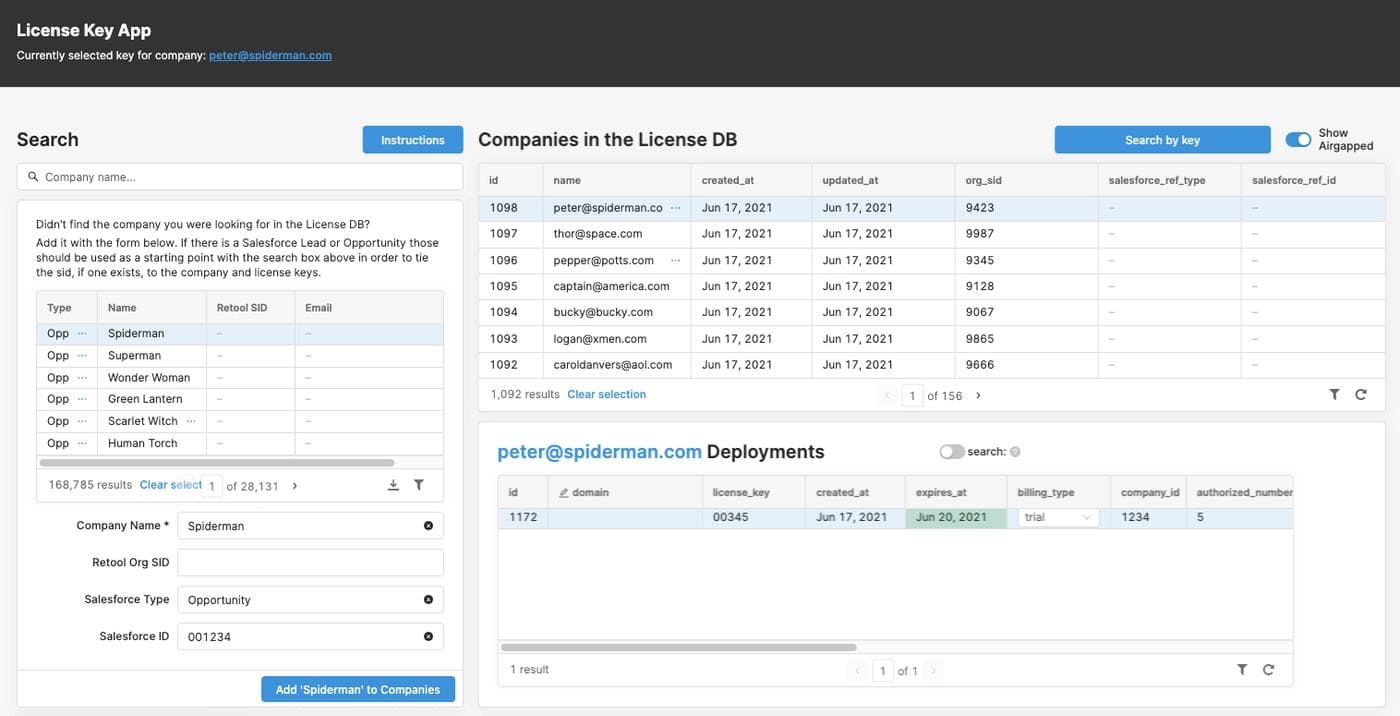Image resolution: width=1400 pixels, height=716 pixels.
Task: Turn off the Show Airgapped toggle
Action: point(1298,140)
